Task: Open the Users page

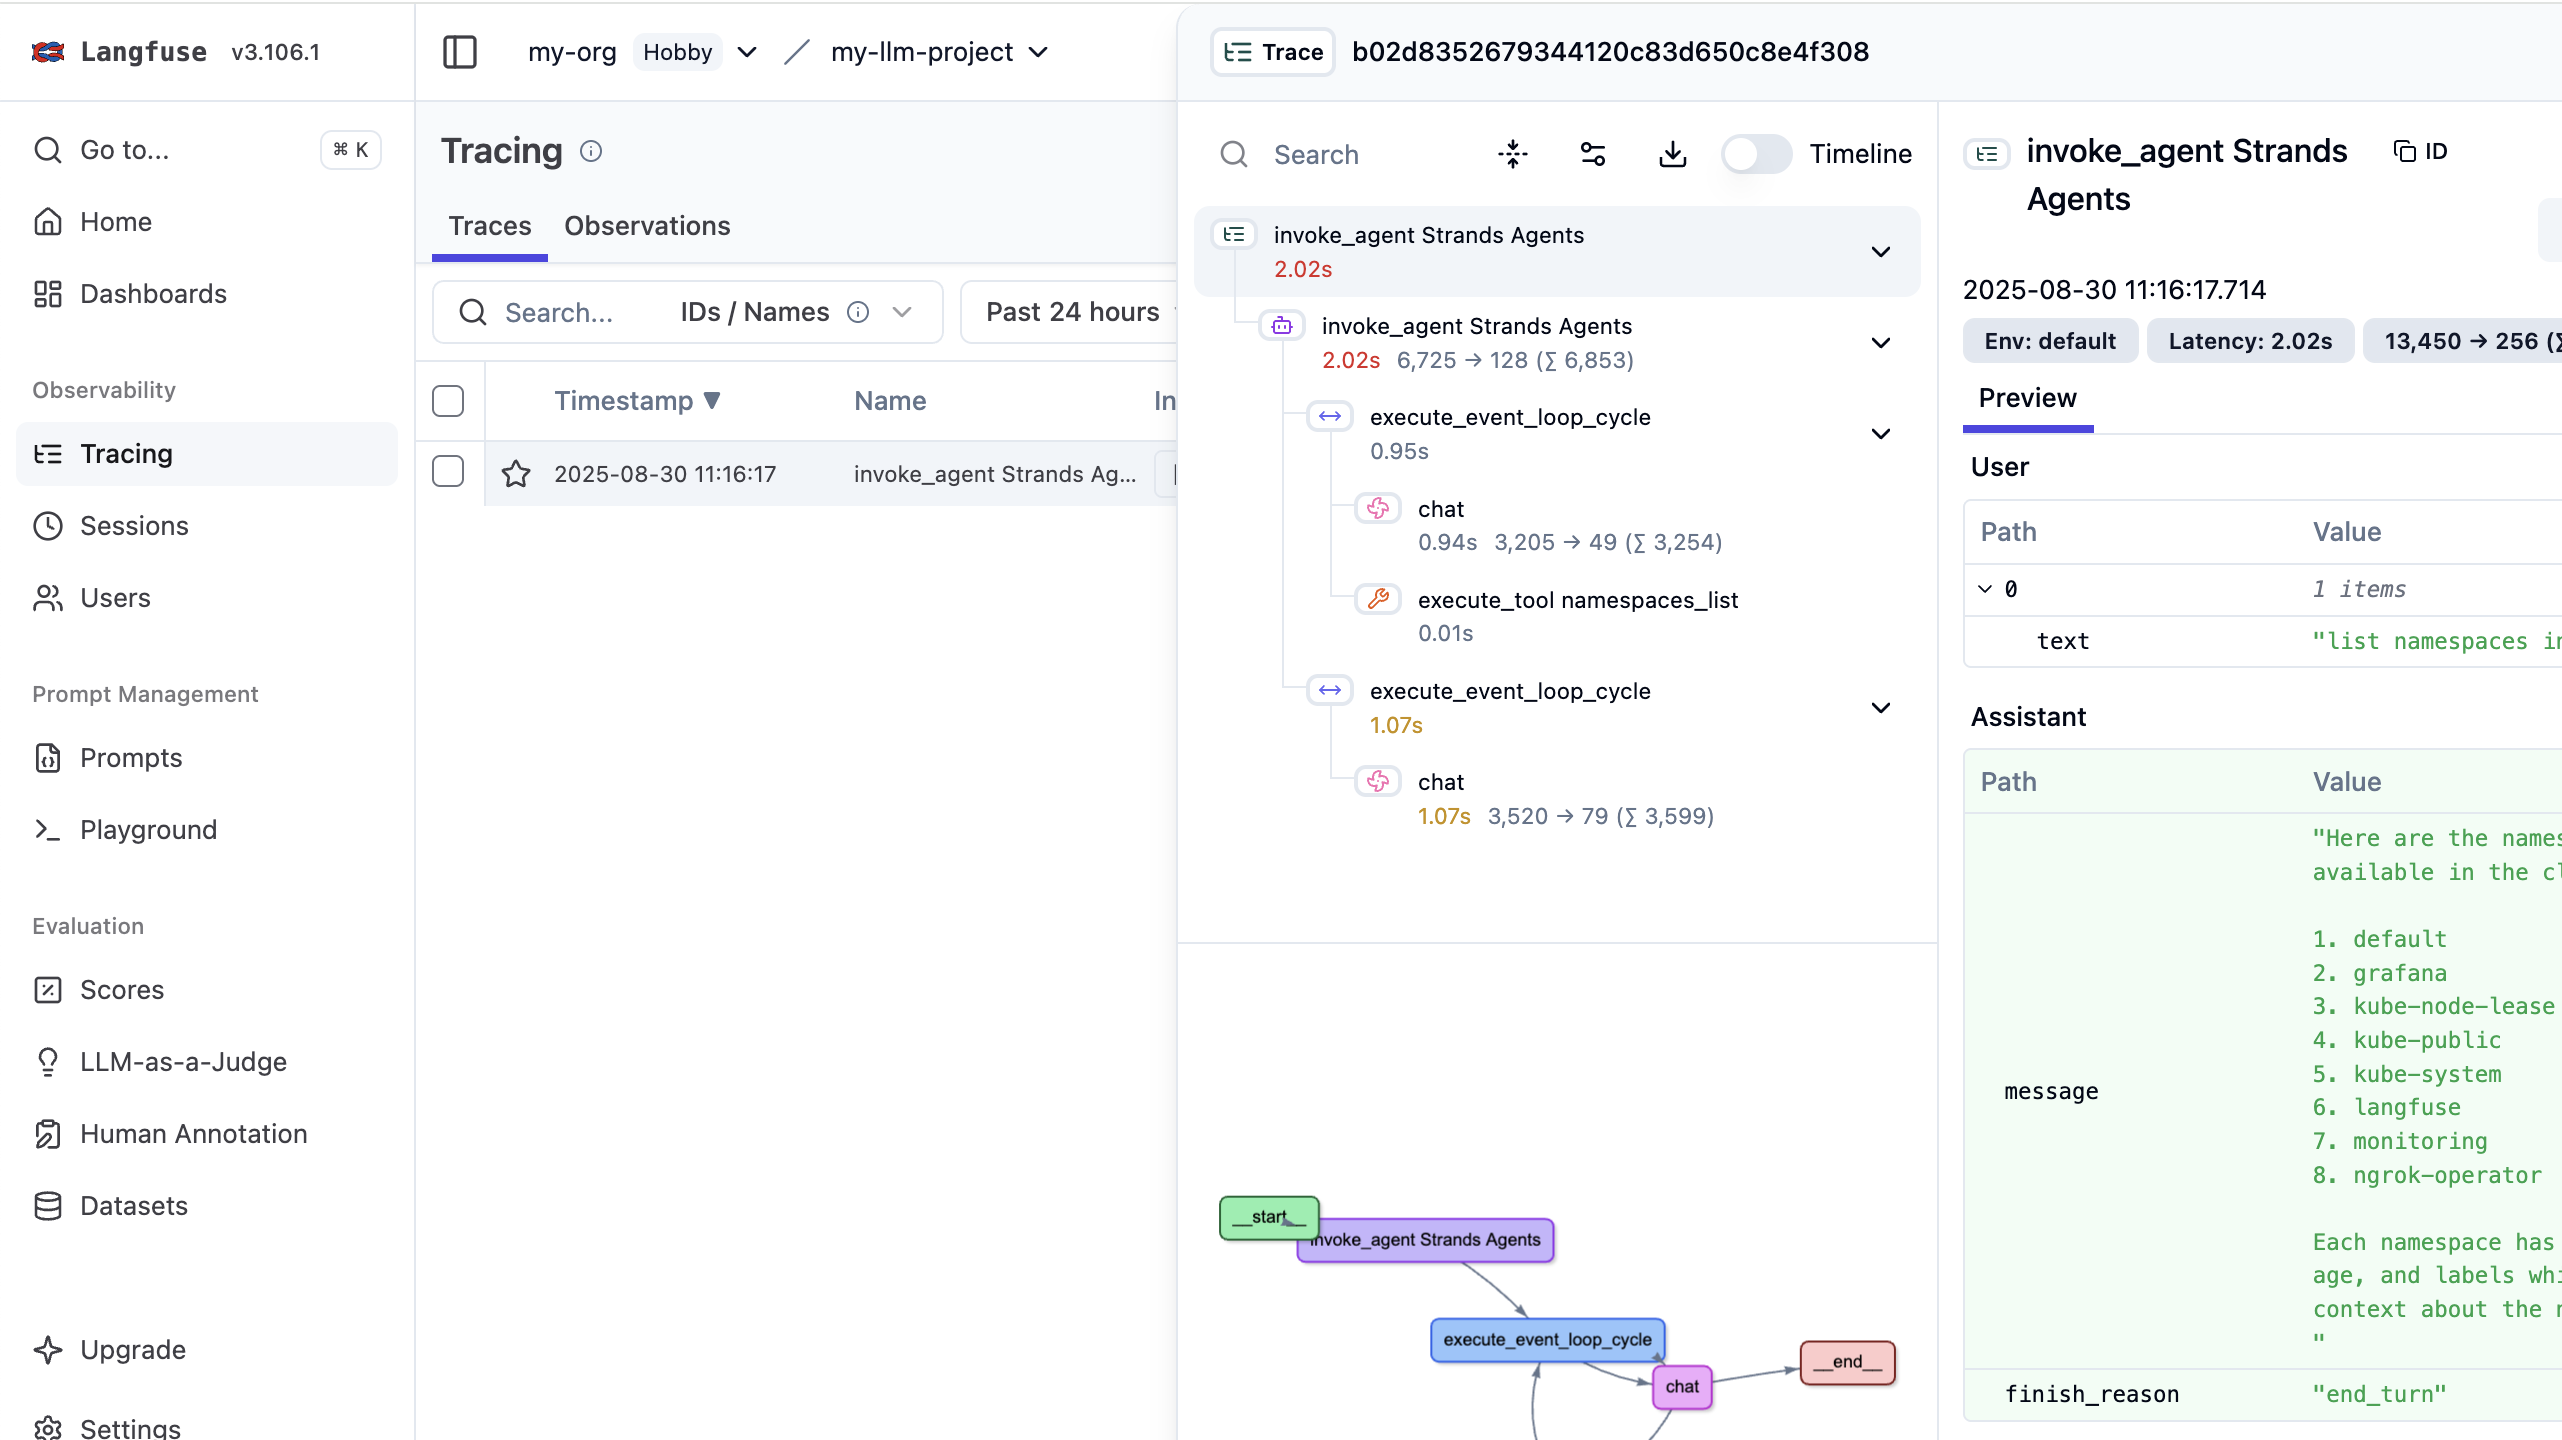Action: 207,598
